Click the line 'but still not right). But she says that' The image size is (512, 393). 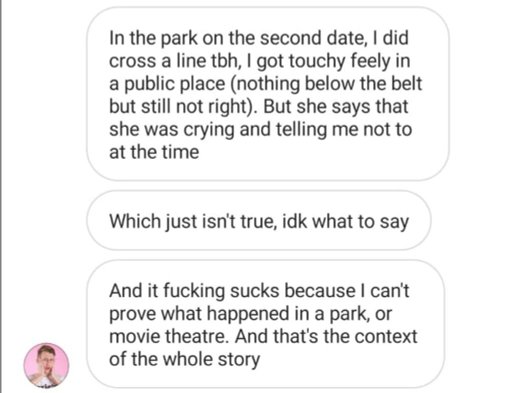tap(259, 107)
